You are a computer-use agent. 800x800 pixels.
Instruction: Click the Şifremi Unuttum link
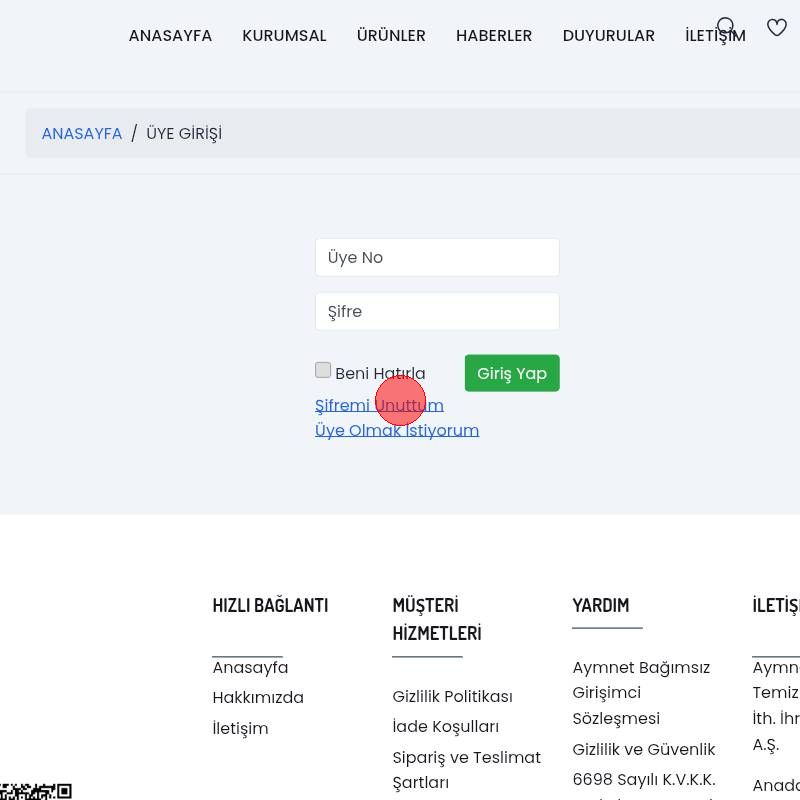coord(379,405)
